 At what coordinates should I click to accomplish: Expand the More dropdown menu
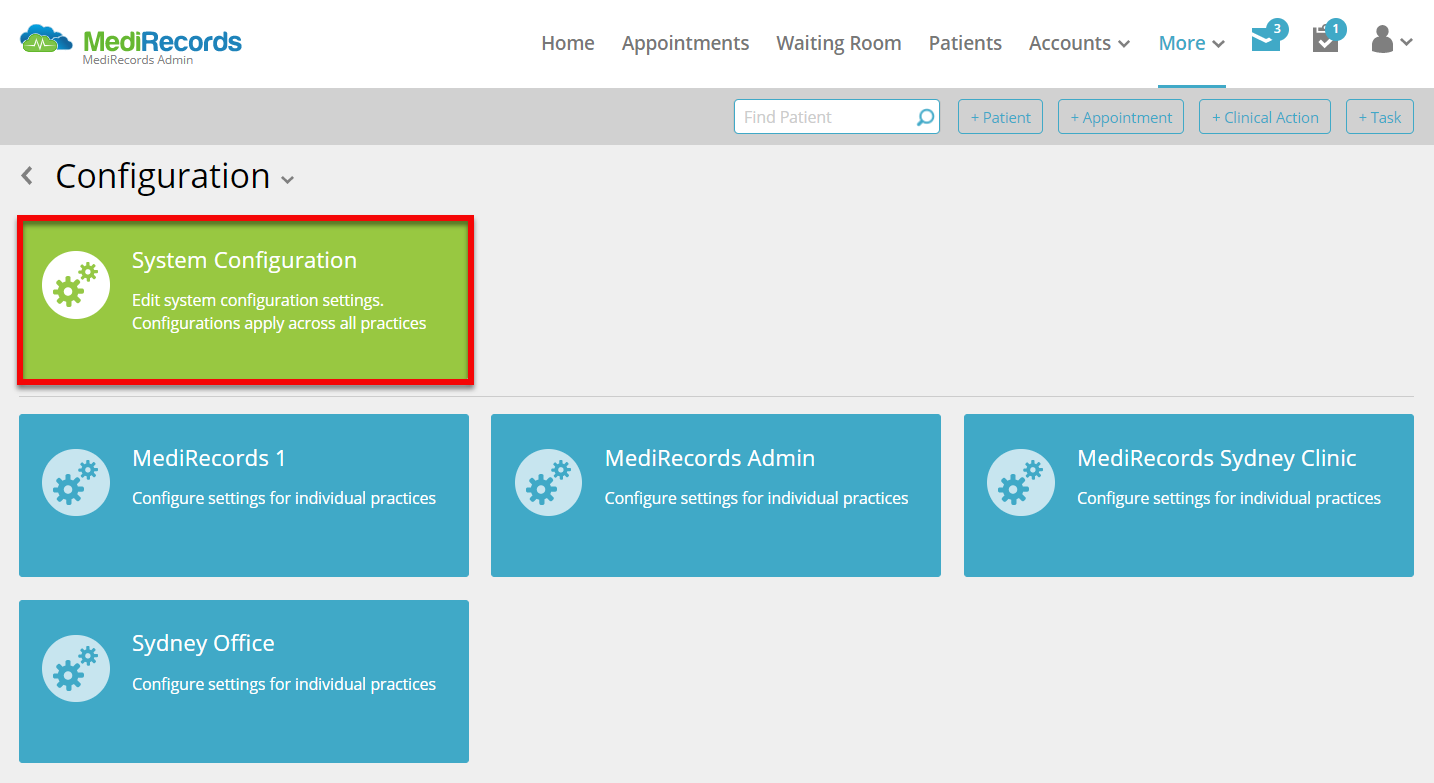[x=1190, y=43]
